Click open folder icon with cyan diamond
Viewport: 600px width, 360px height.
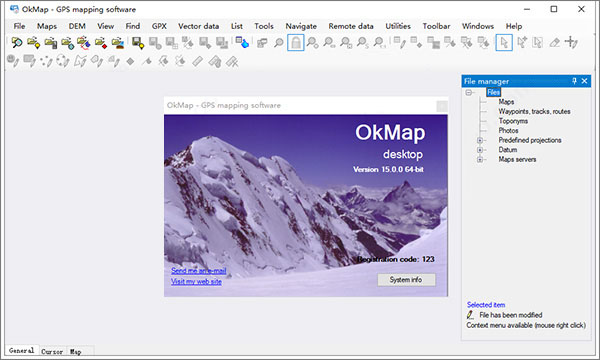coord(67,42)
